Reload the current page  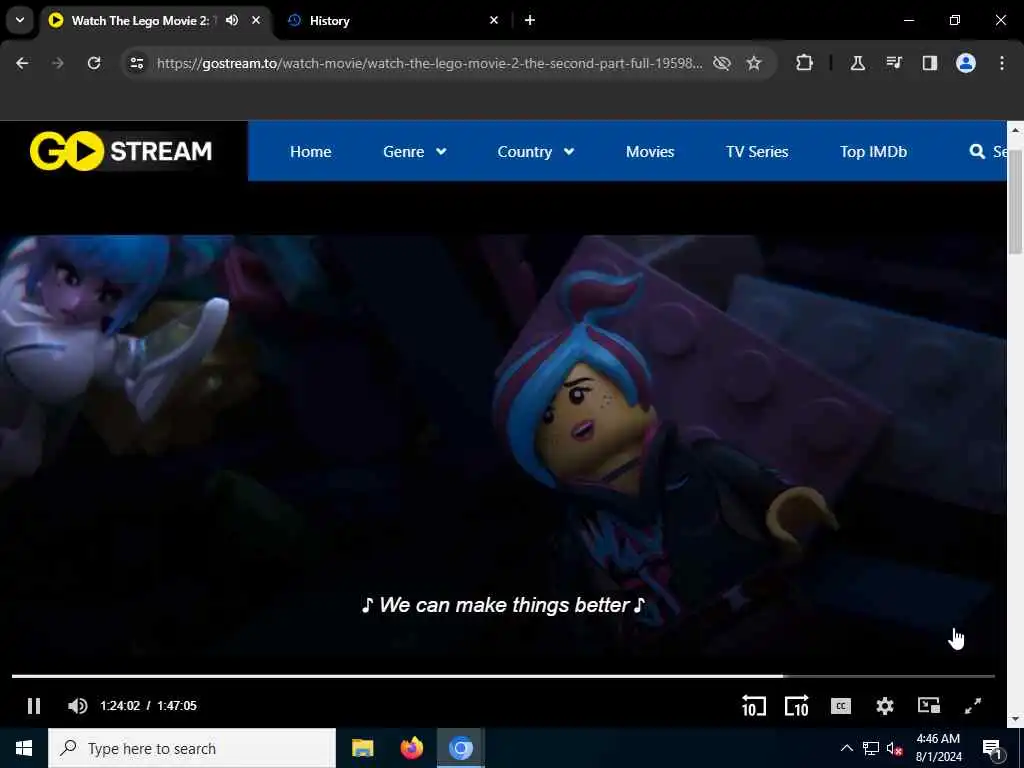coord(94,63)
